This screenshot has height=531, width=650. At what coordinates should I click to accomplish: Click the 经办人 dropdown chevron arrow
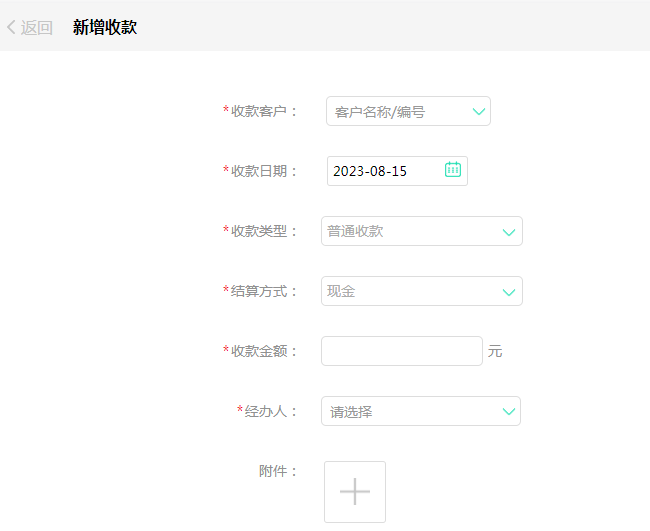[x=509, y=411]
